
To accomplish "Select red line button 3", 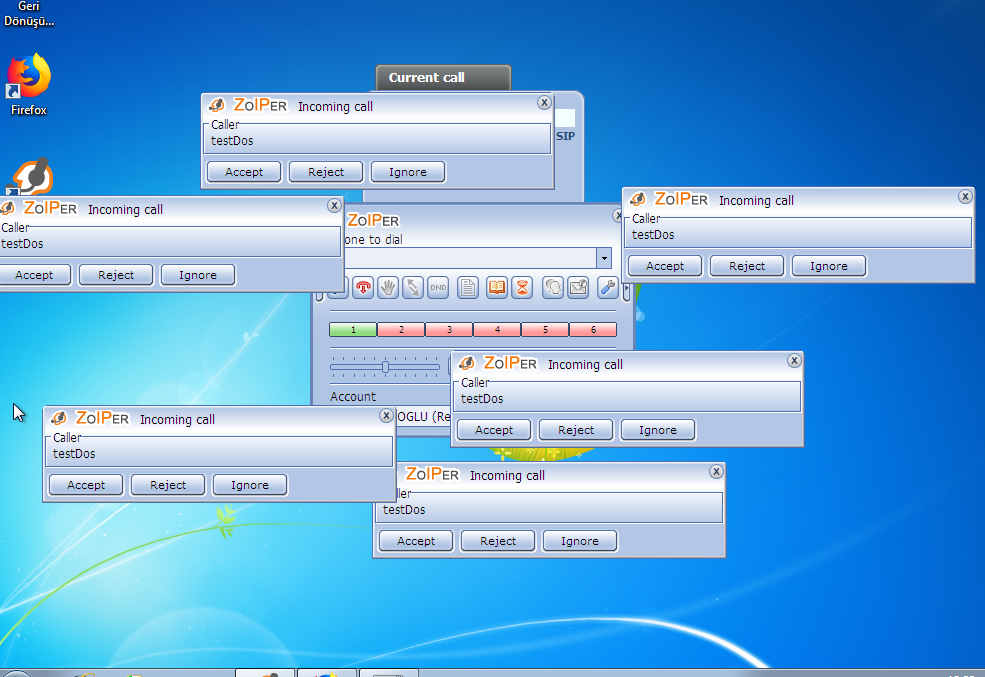I will 449,329.
